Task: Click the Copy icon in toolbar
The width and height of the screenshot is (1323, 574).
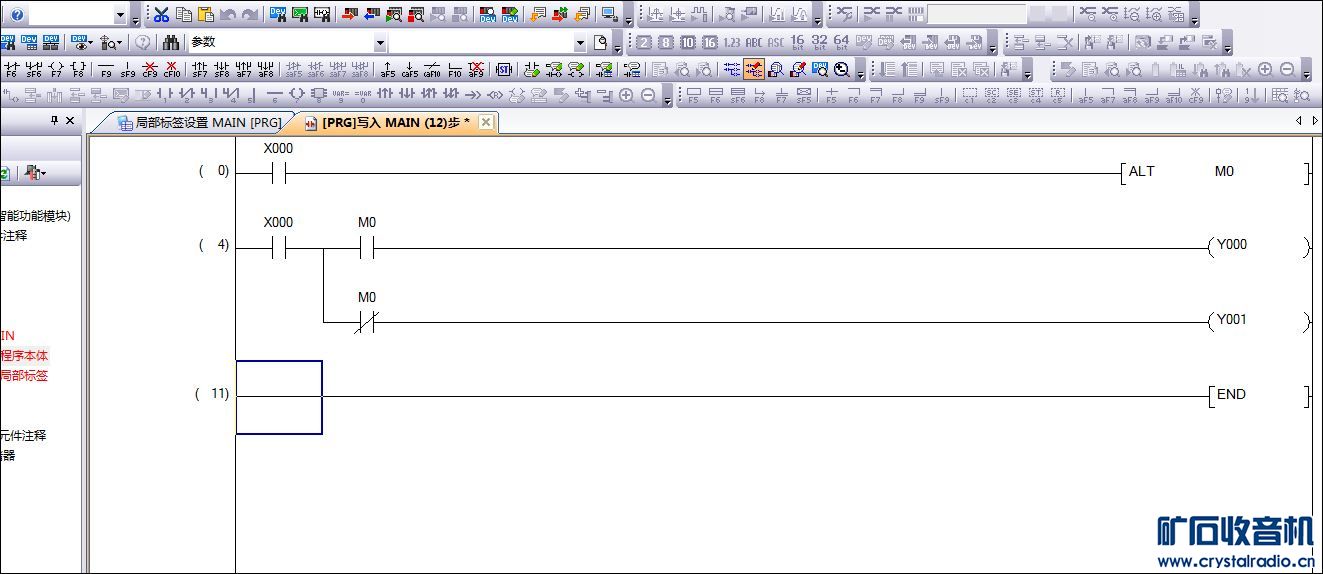Action: pos(184,14)
